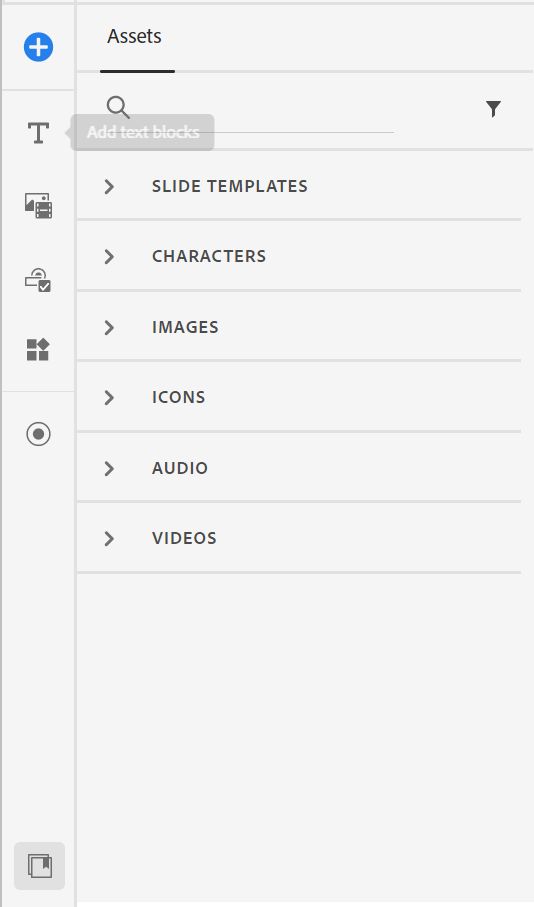Click the magnifying glass search icon

pyautogui.click(x=118, y=108)
